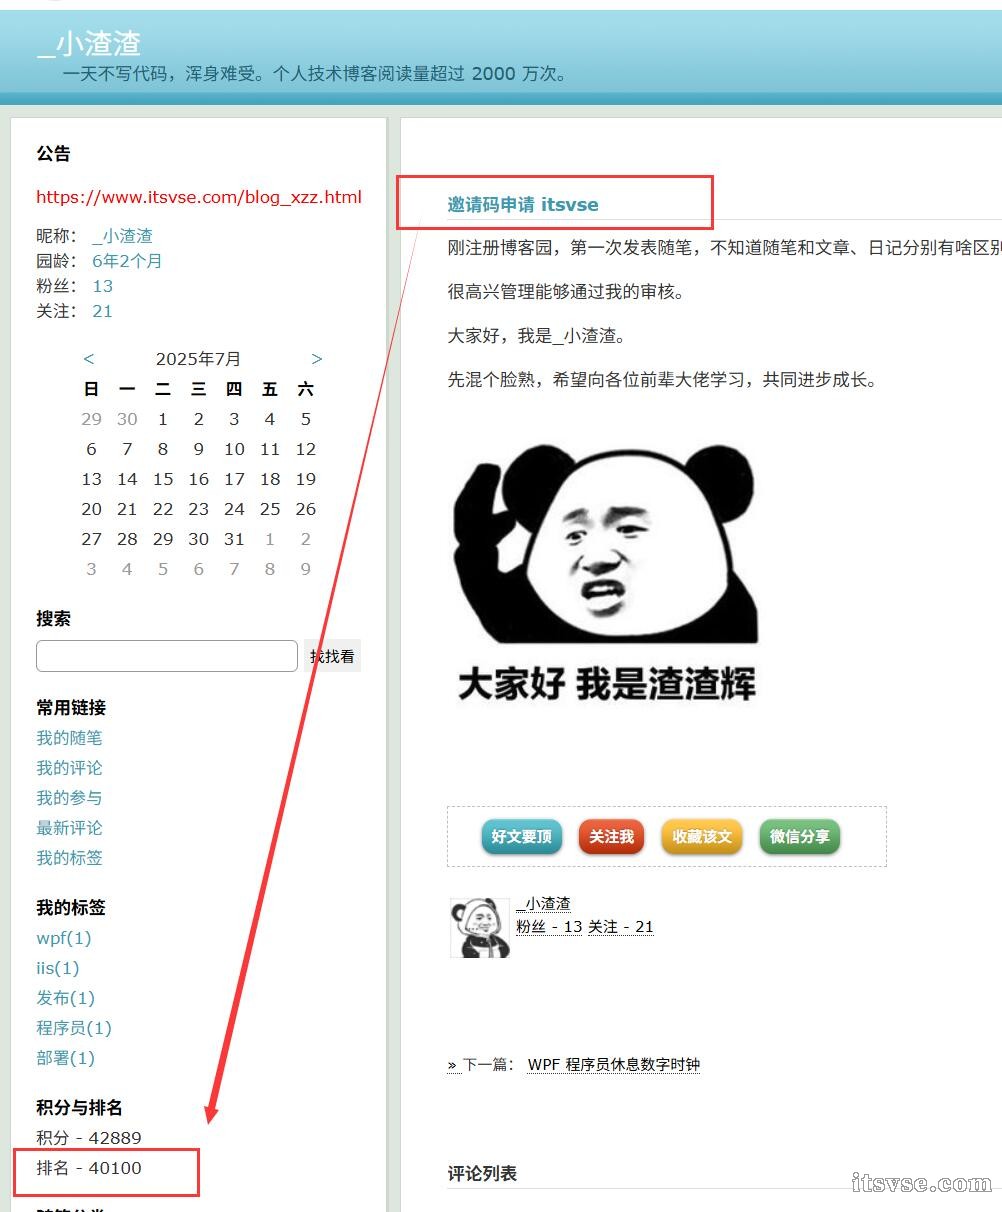The image size is (1002, 1212).
Task: Open the wpf(1) tag
Action: (64, 938)
